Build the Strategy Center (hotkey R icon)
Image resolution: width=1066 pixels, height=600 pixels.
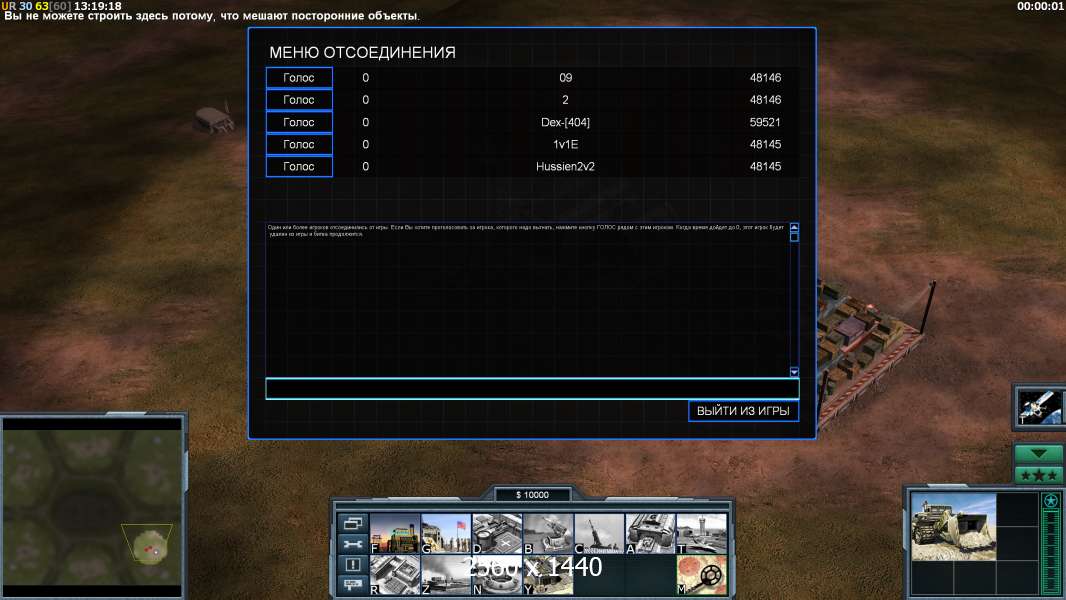[x=395, y=575]
